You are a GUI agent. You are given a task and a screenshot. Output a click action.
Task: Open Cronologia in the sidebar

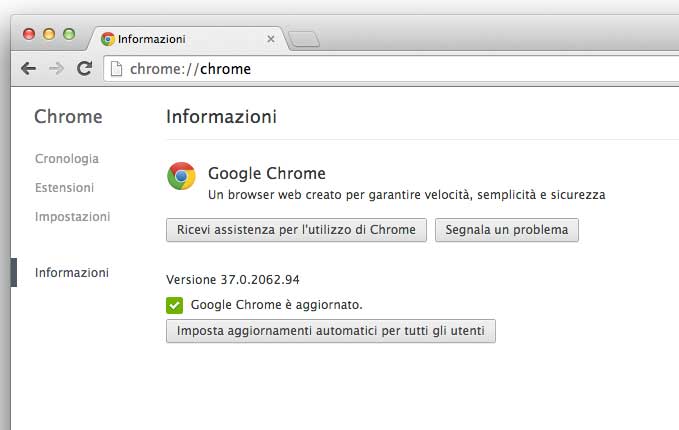point(66,158)
